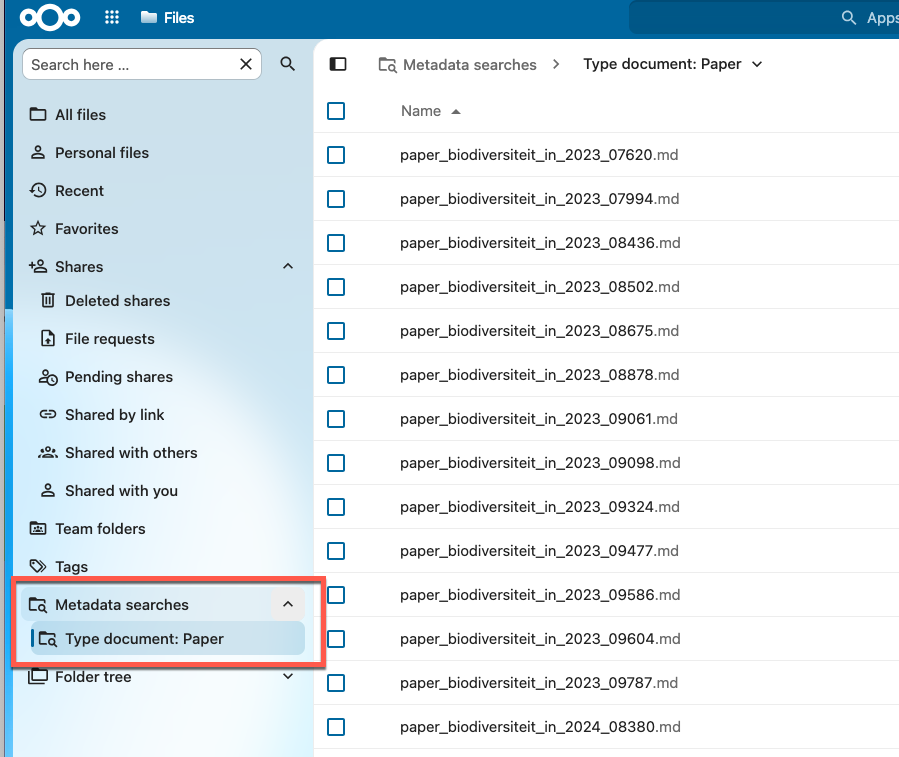Open All files in sidebar
This screenshot has width=899, height=757.
(163, 115)
